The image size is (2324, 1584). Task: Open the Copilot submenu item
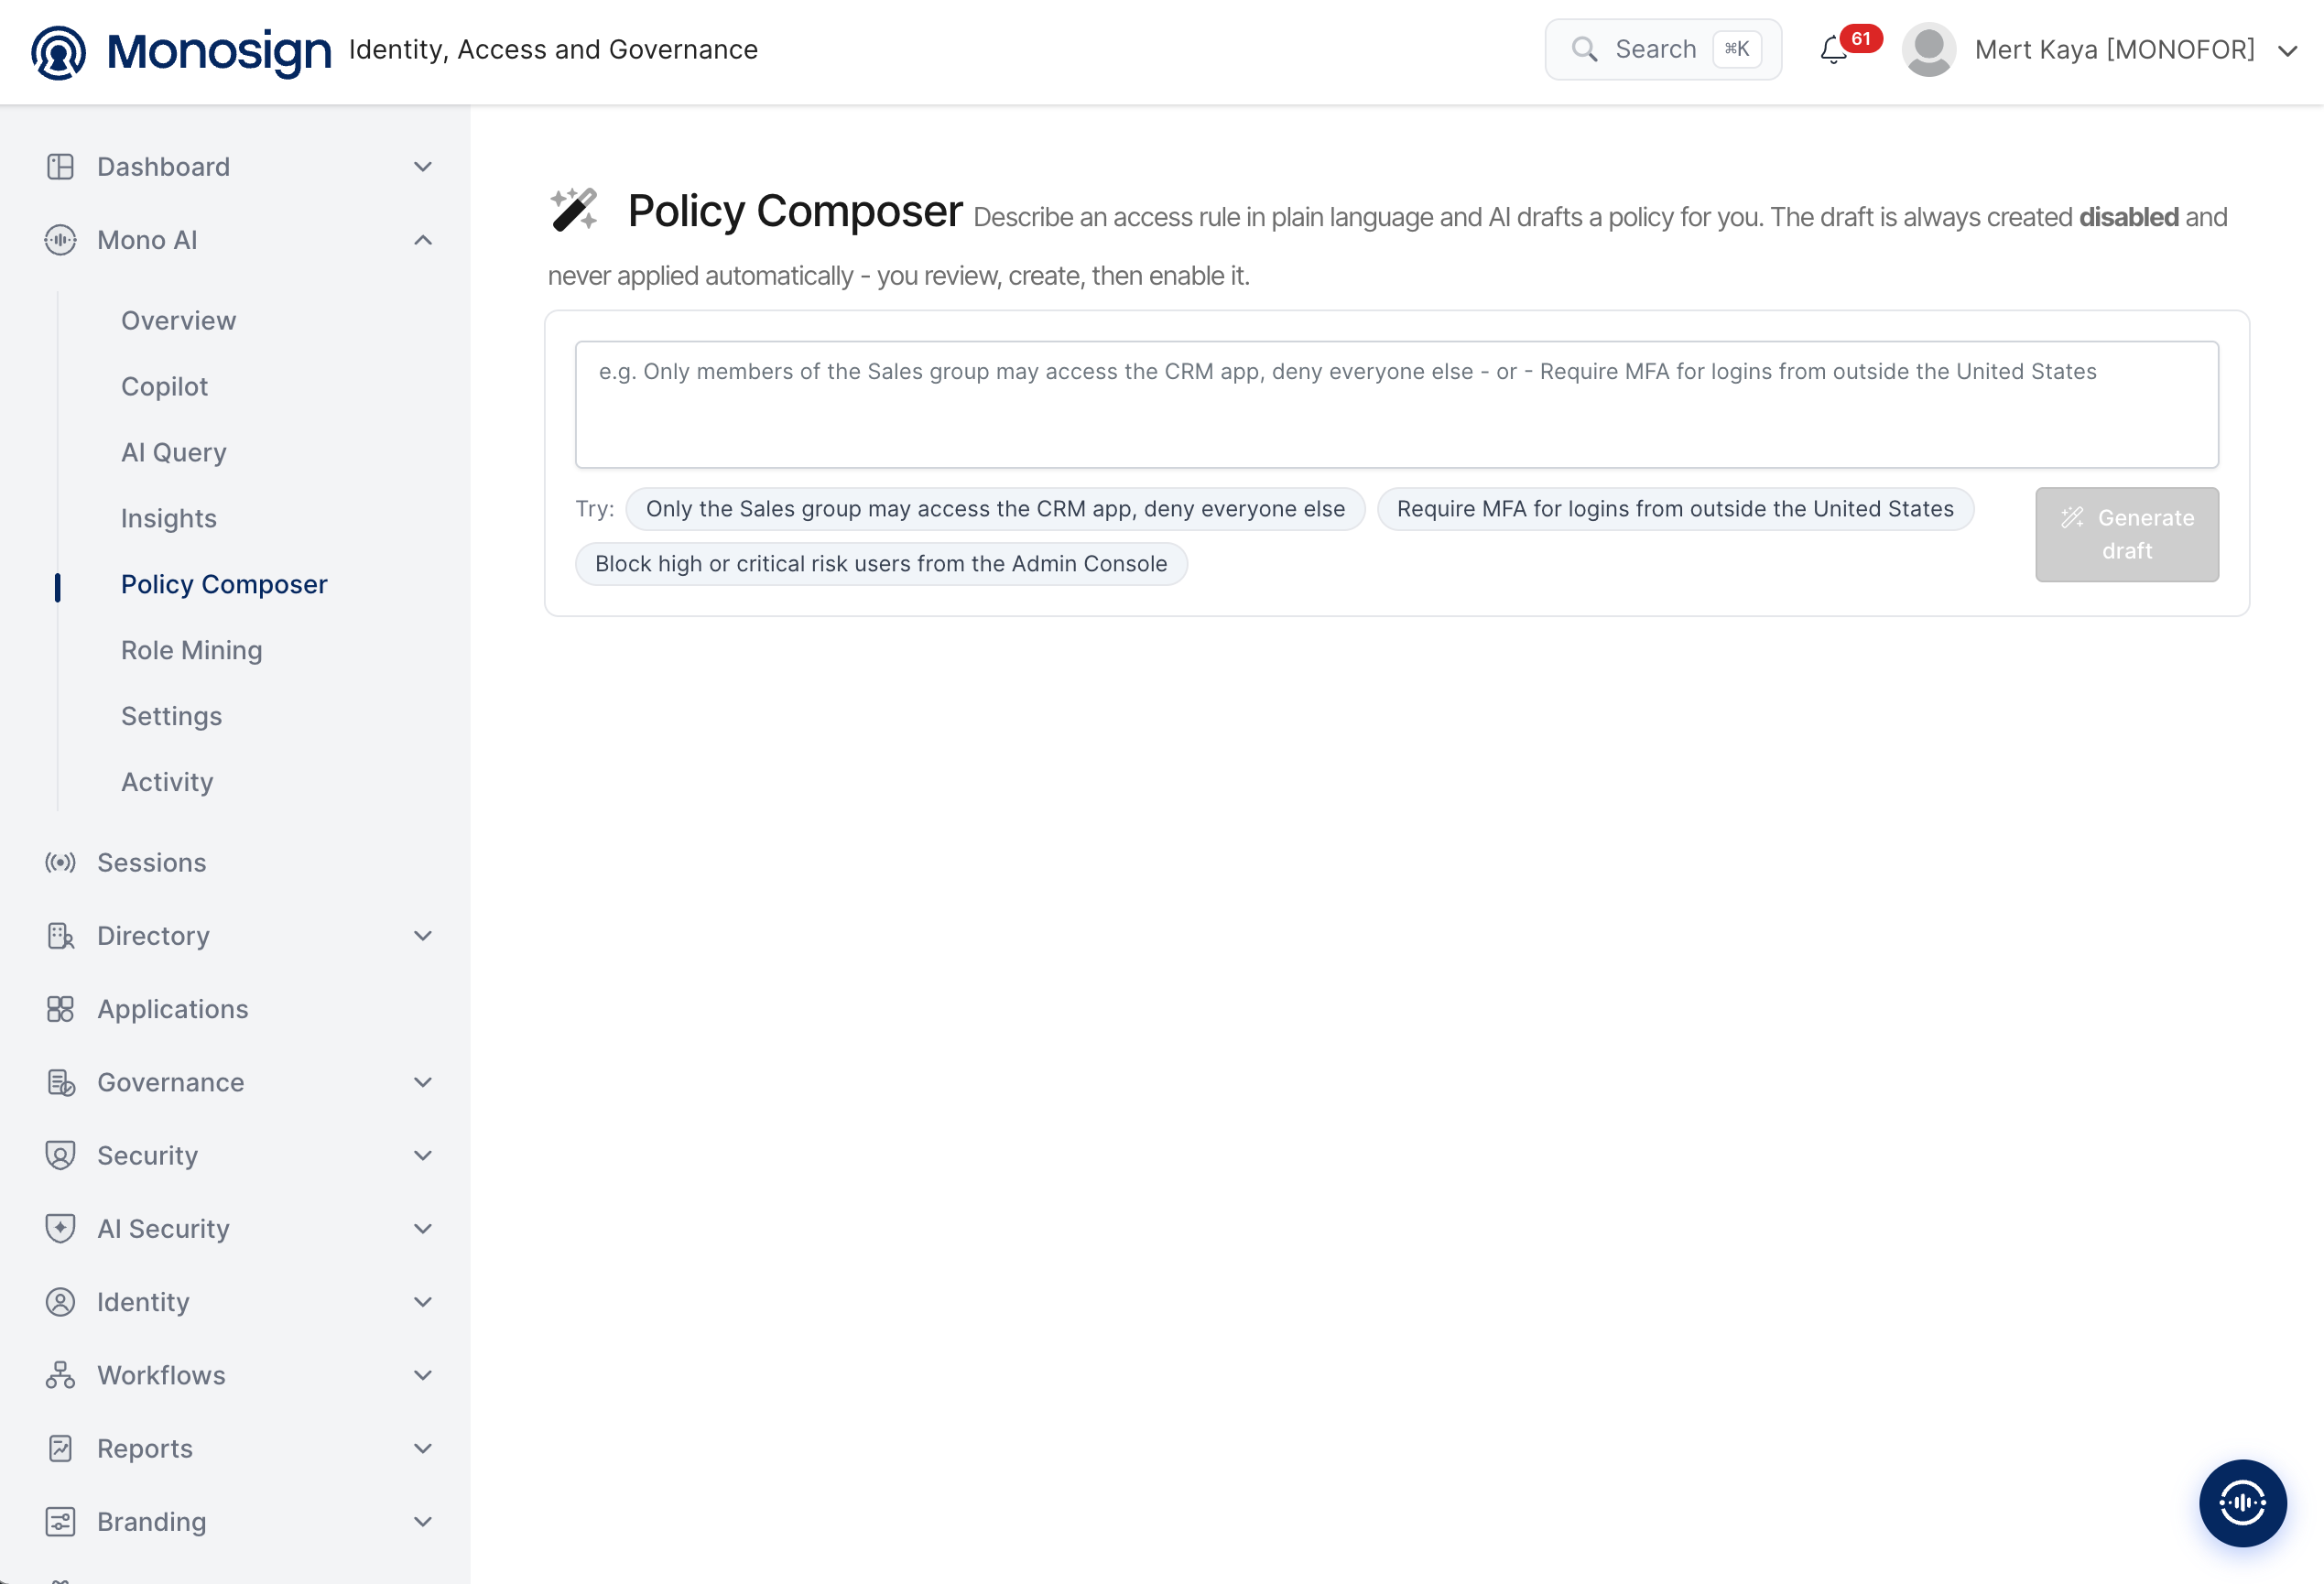[x=164, y=386]
